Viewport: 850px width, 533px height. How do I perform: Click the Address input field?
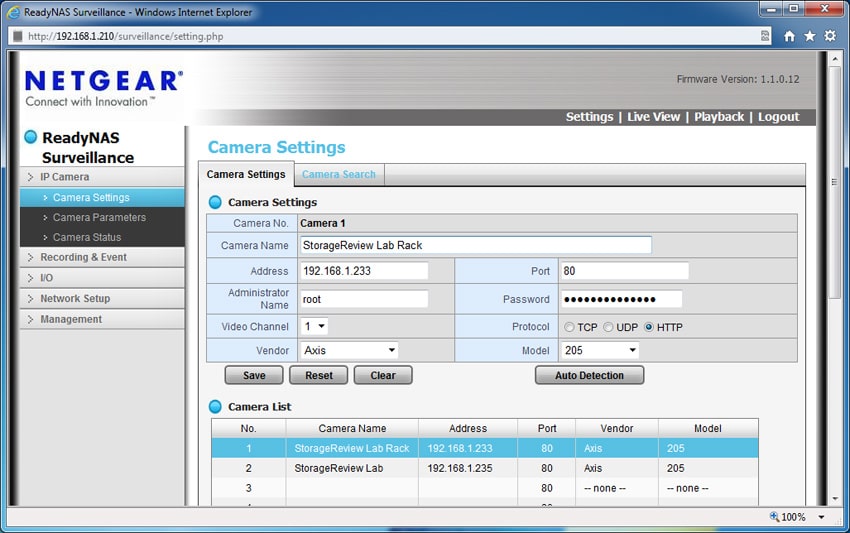click(x=364, y=271)
